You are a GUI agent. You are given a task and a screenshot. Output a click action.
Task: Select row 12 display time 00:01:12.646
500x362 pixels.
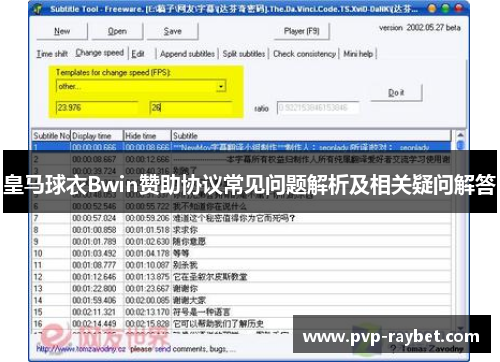point(94,277)
